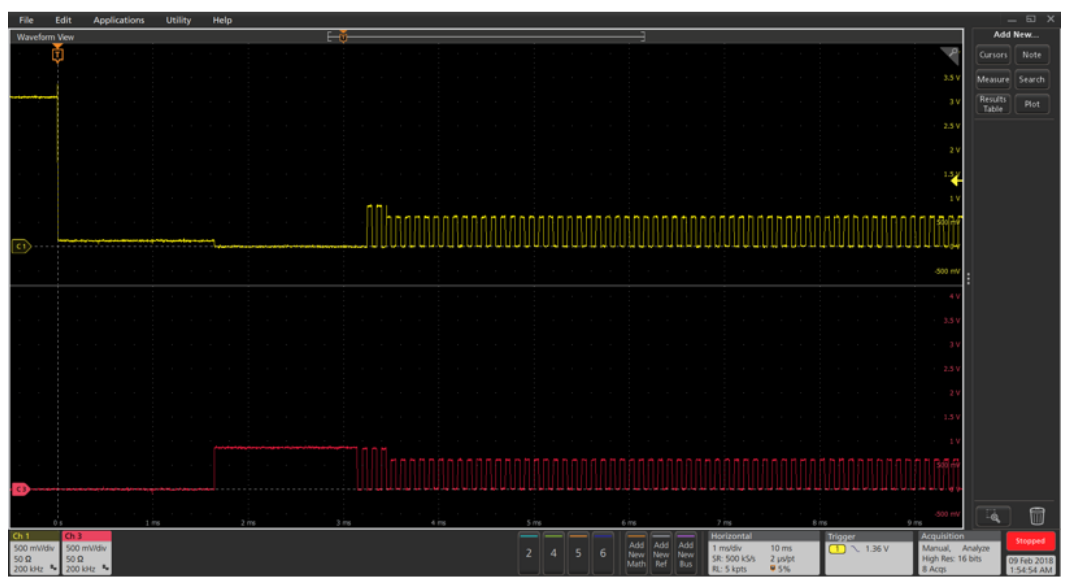Open the Utility menu

178,20
